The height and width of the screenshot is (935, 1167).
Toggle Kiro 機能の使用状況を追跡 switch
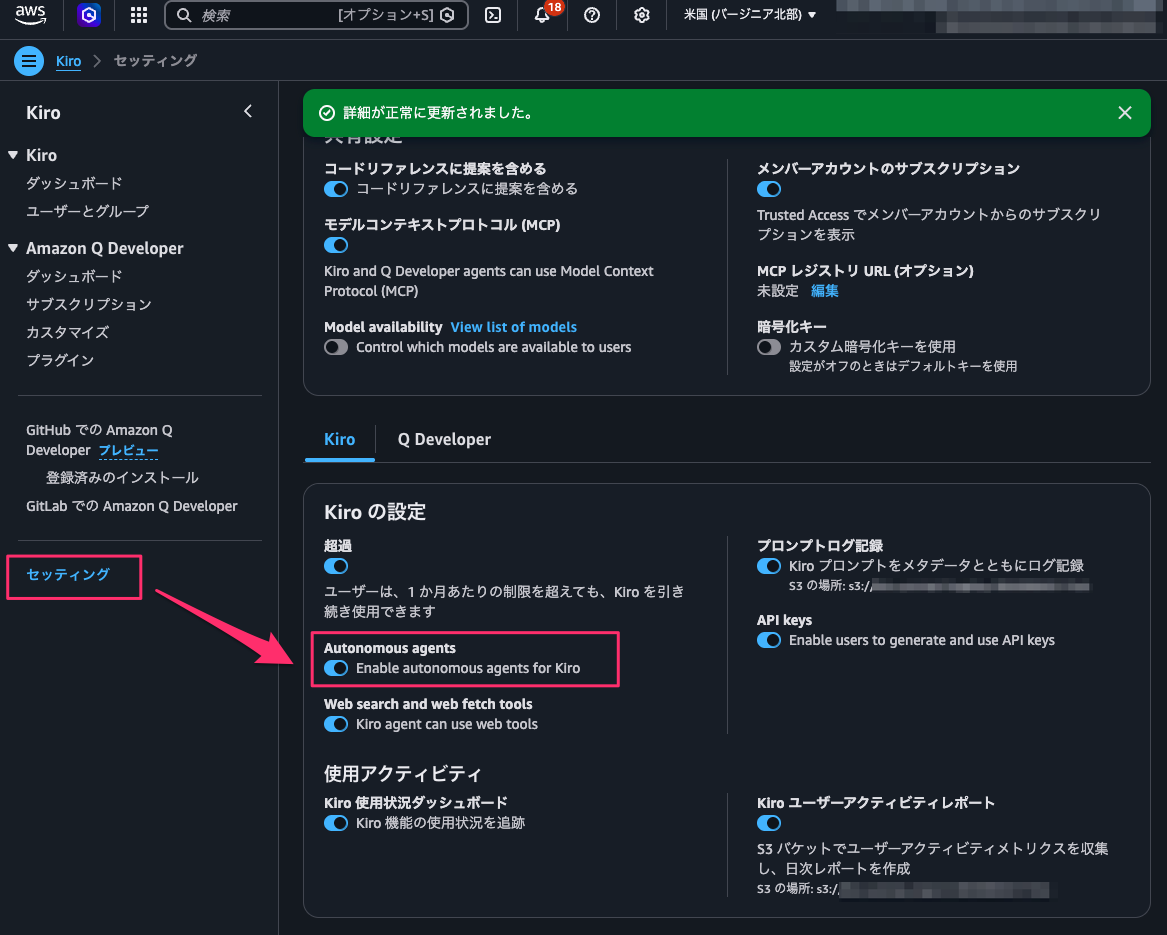point(336,823)
